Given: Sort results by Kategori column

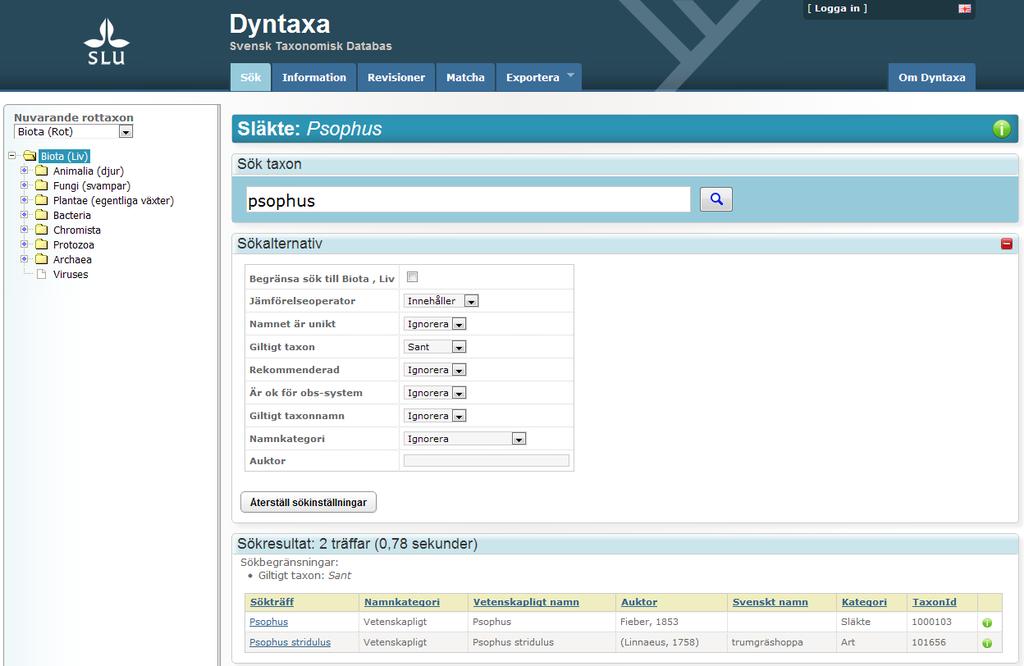Looking at the screenshot, I should click(864, 602).
